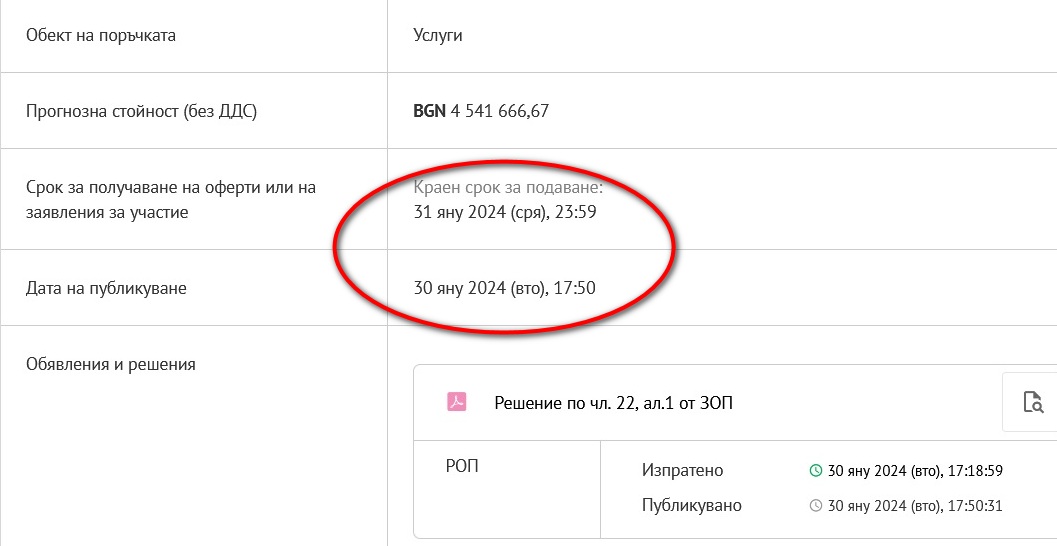Click the gray clock icon beside Публикувано
This screenshot has height=546, width=1057.
pos(815,506)
